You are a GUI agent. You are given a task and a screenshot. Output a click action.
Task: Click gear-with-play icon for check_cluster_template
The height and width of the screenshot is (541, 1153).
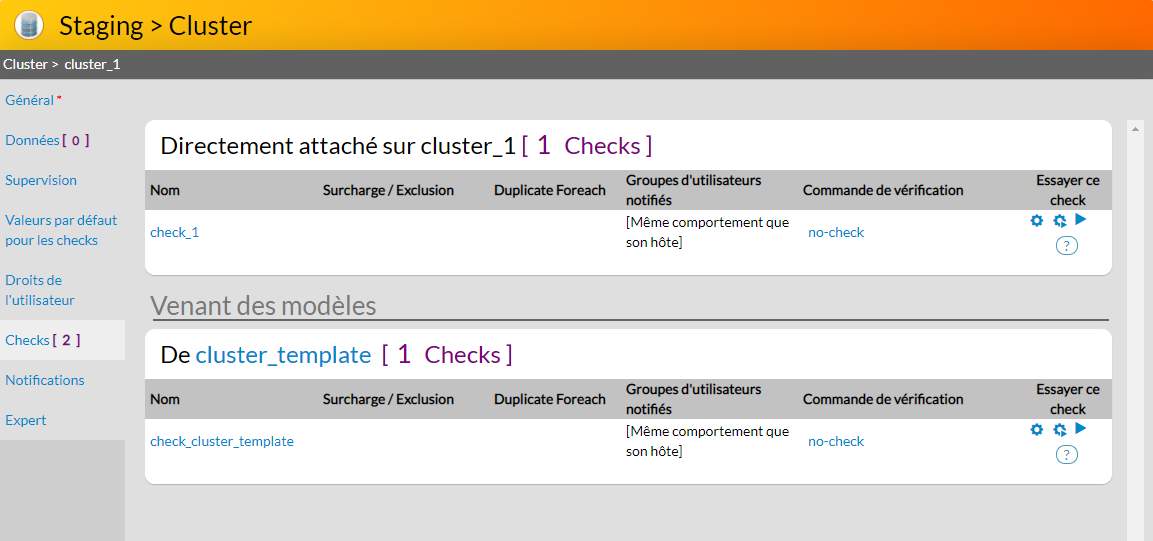(1060, 430)
